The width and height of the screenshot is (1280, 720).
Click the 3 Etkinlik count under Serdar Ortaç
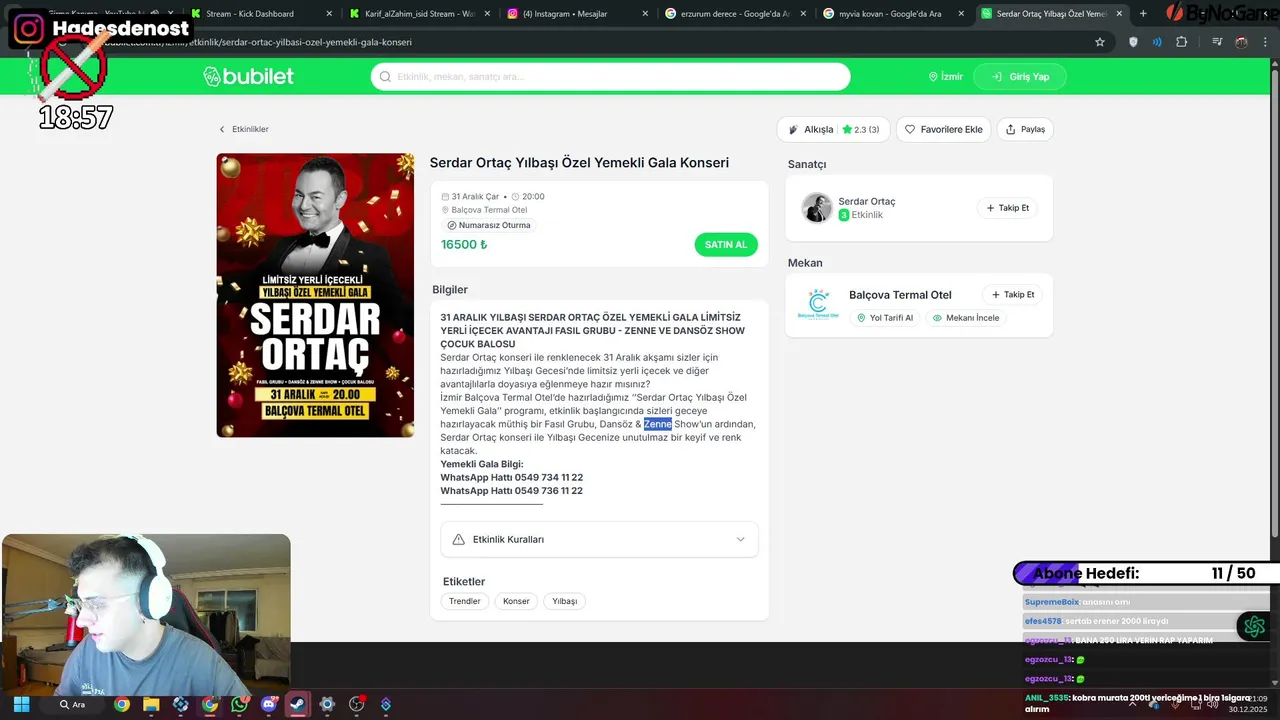point(861,215)
